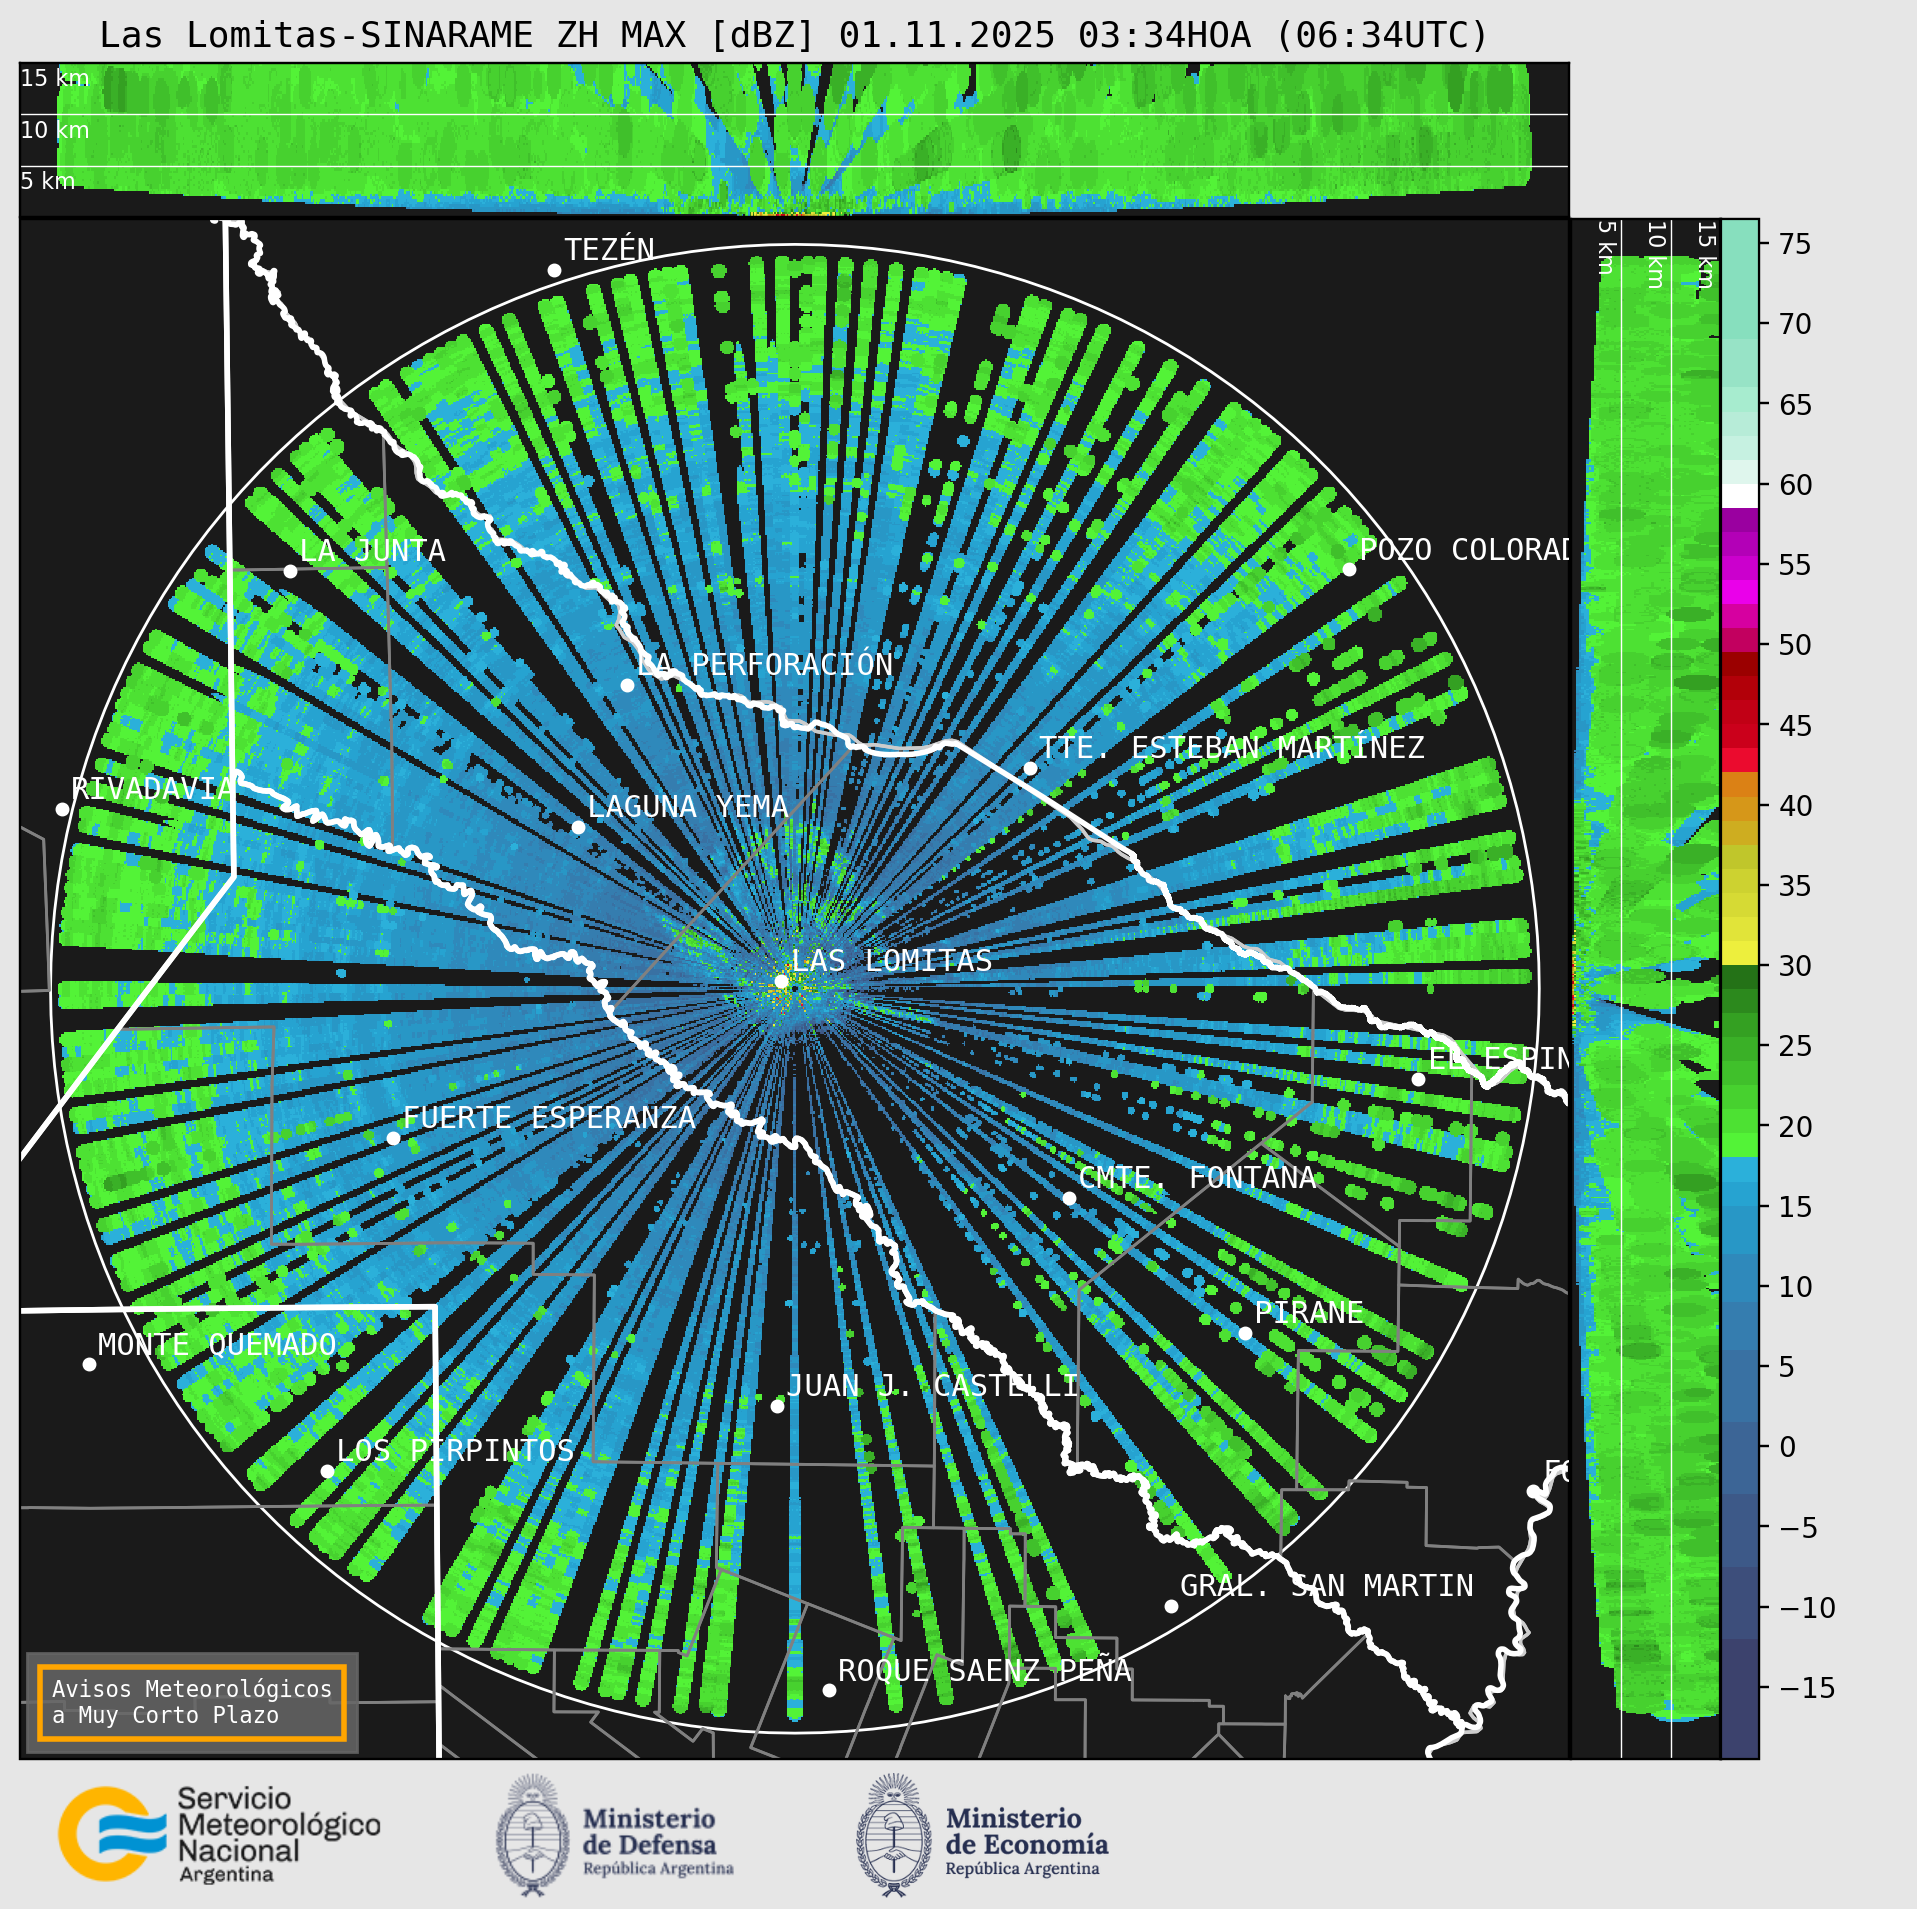Viewport: 1917px width, 1909px height.
Task: Click the Tte. Esteban Martínez marker
Action: pyautogui.click(x=1030, y=768)
